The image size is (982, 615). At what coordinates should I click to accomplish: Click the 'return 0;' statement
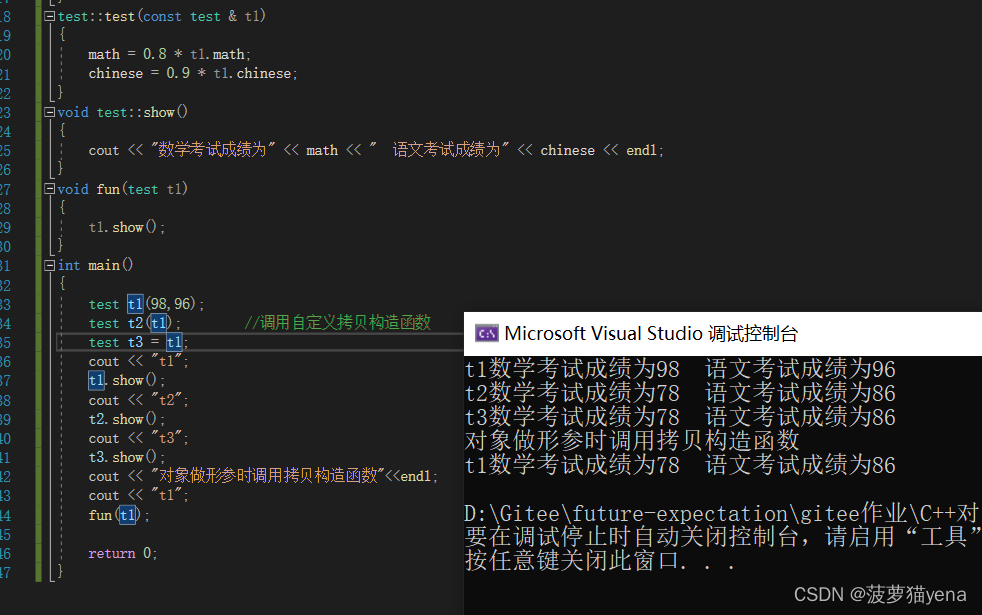coord(123,553)
